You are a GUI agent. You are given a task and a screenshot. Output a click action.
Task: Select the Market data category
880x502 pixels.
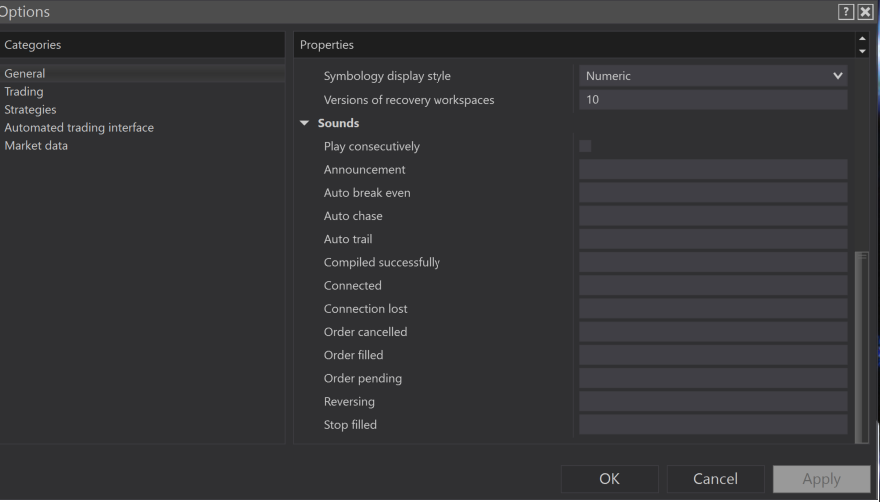point(36,145)
